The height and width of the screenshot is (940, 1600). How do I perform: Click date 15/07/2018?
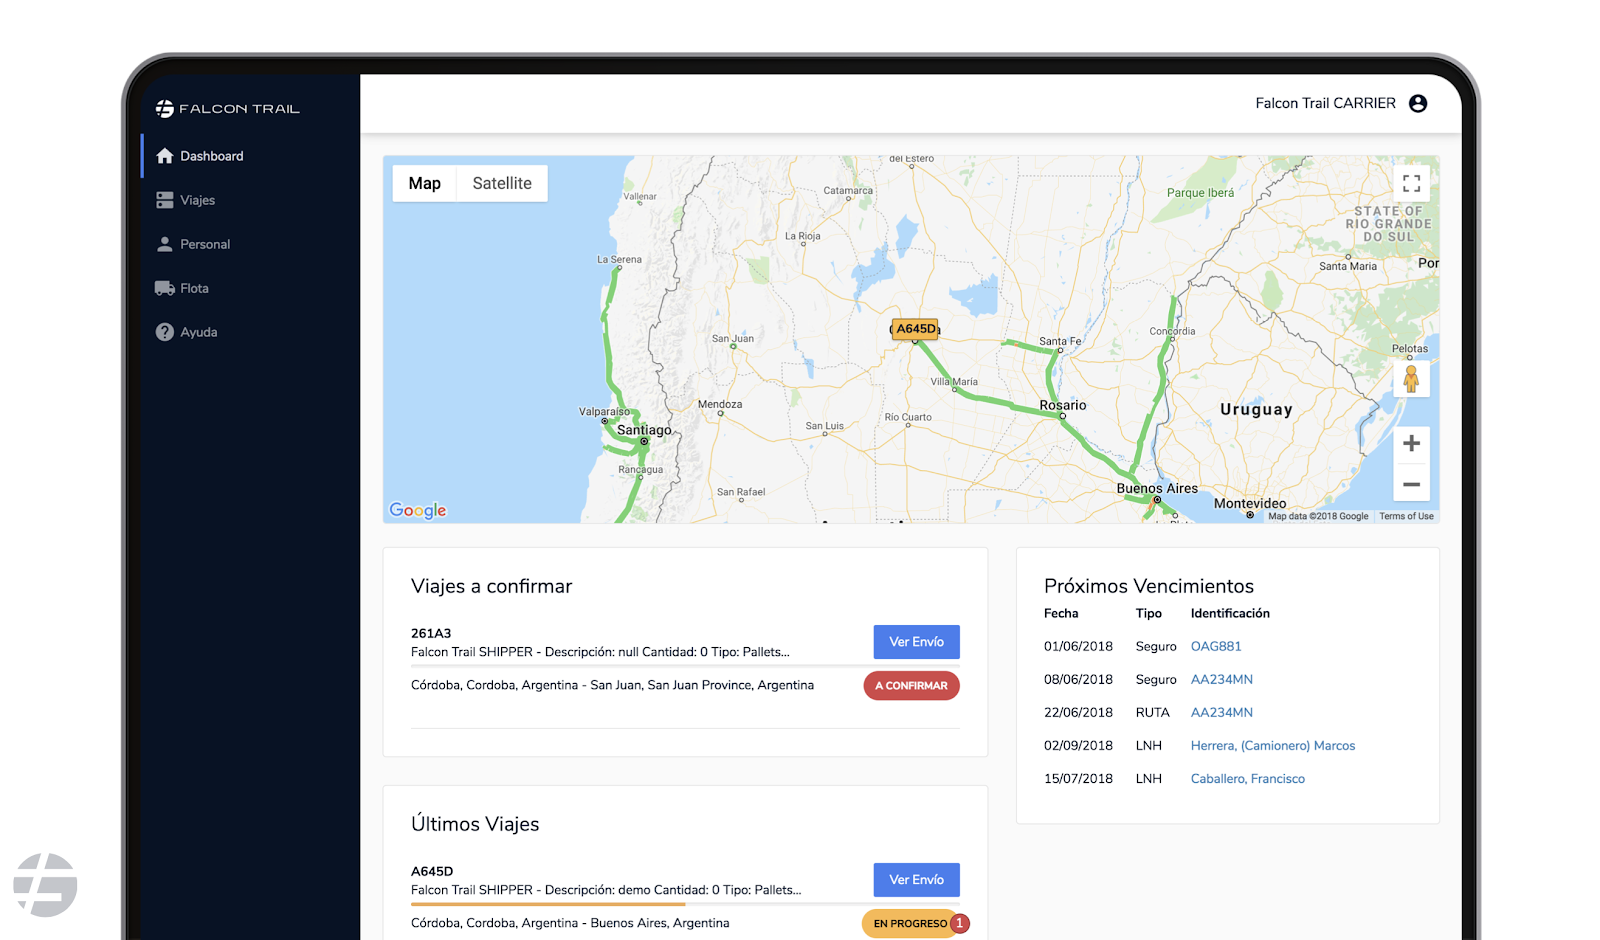click(1078, 778)
